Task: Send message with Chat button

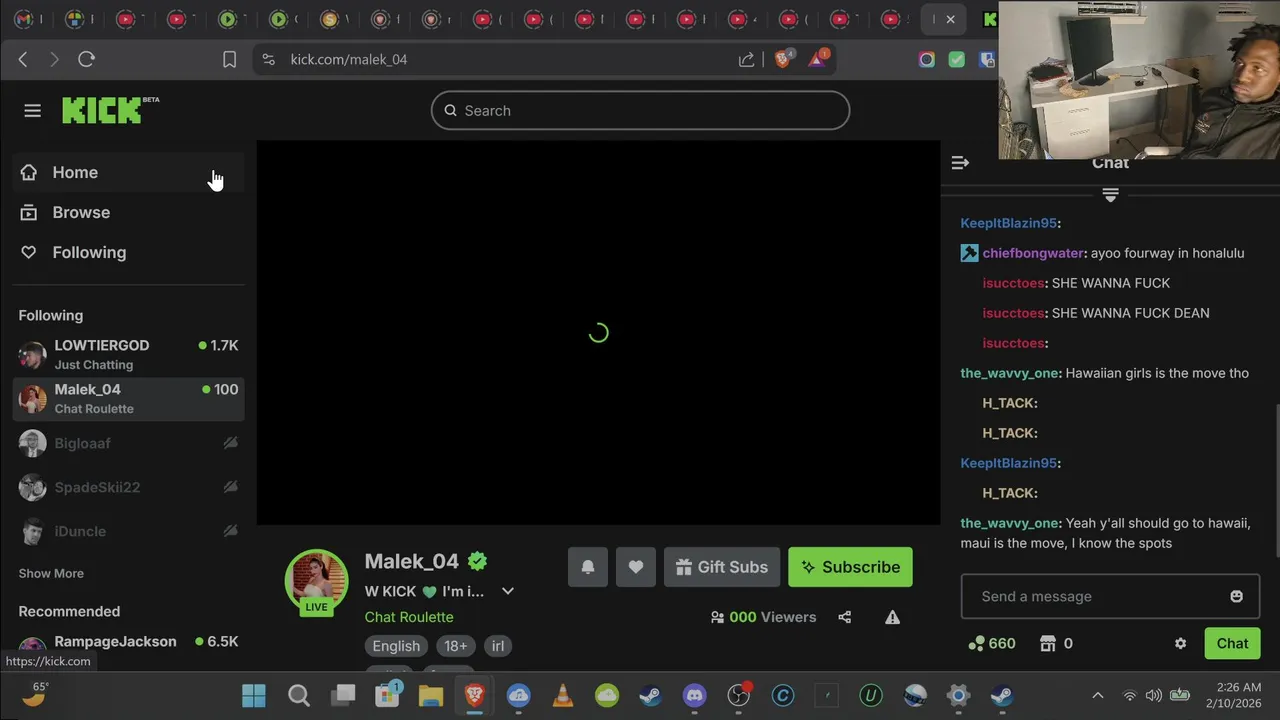Action: [1232, 643]
